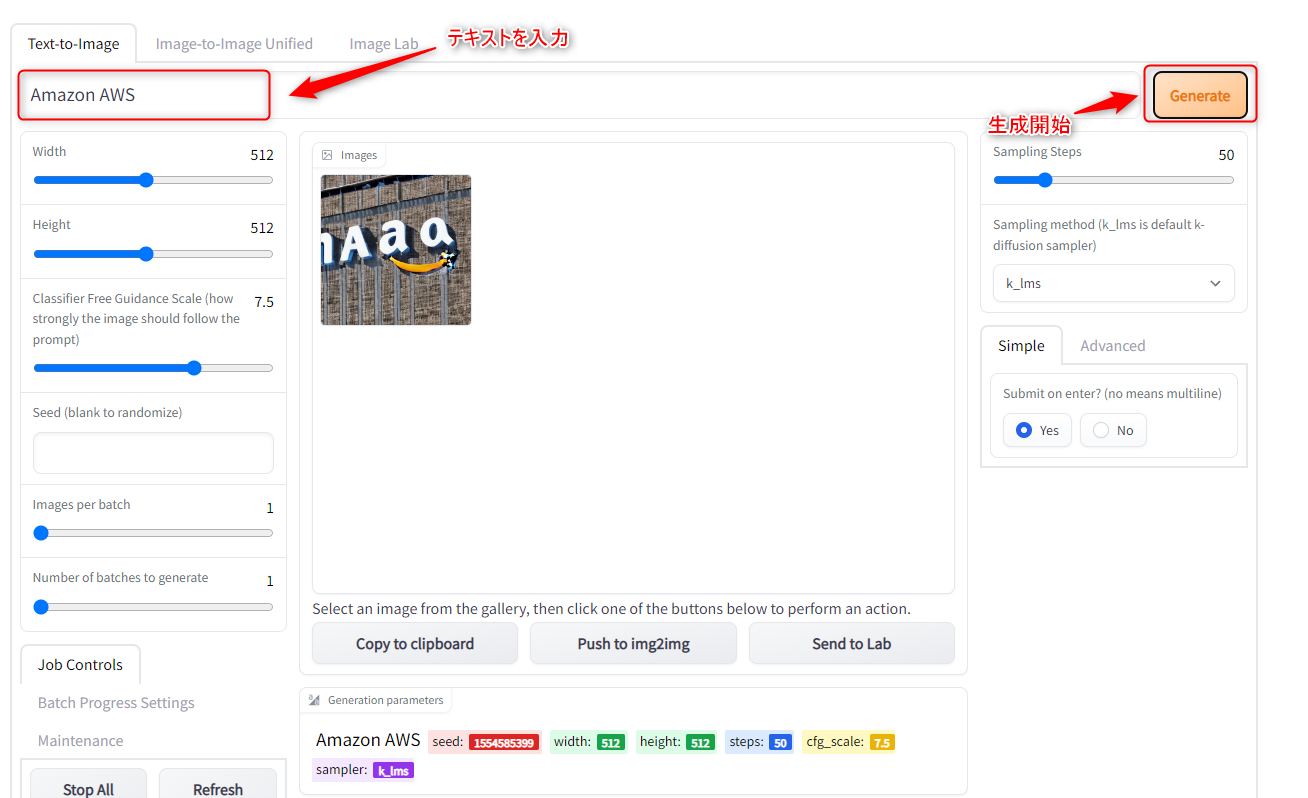The width and height of the screenshot is (1308, 798).
Task: Adjust the Sampling Steps slider
Action: coord(1045,180)
